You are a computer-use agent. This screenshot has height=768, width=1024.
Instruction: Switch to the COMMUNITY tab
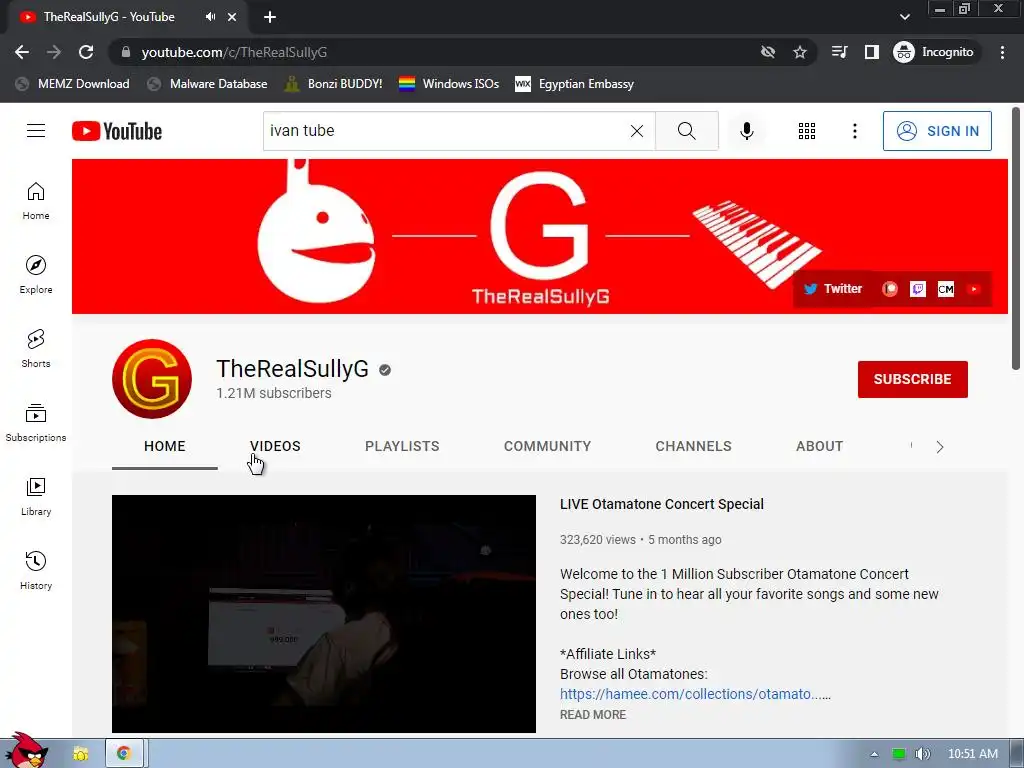[547, 446]
